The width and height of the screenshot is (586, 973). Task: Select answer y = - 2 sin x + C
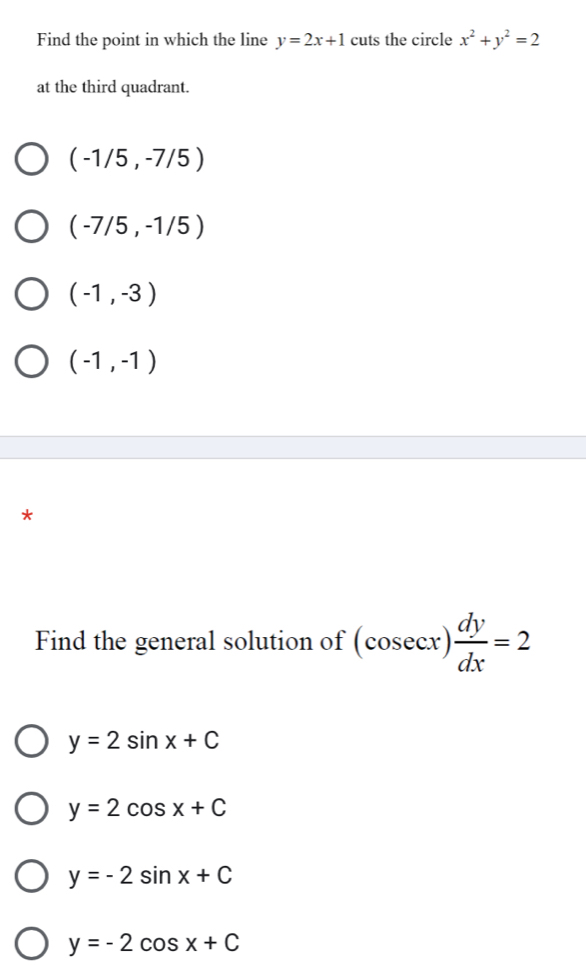coord(140,876)
